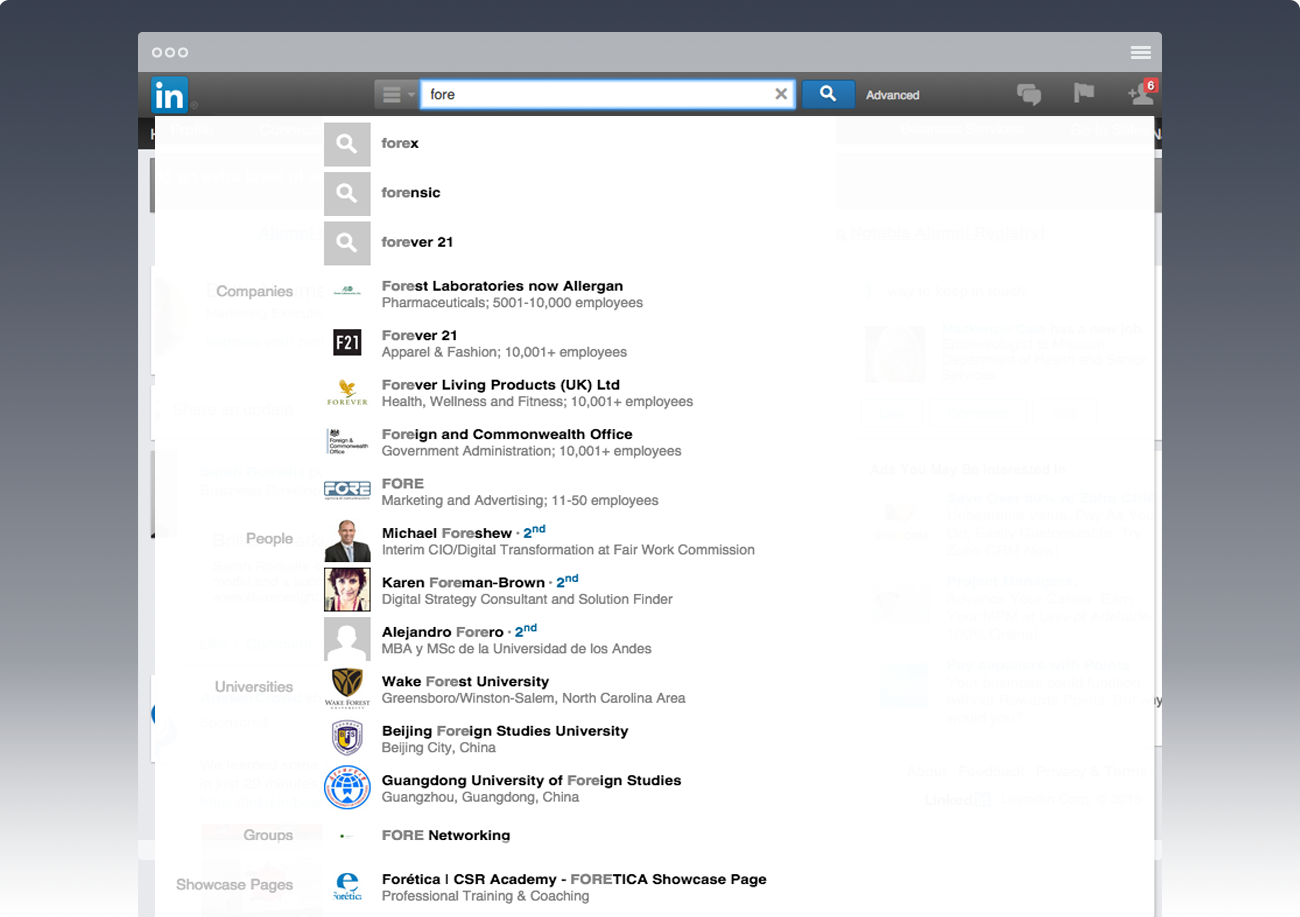The height and width of the screenshot is (917, 1300).
Task: Click Beijing Foreign Studies University crest
Action: (347, 738)
